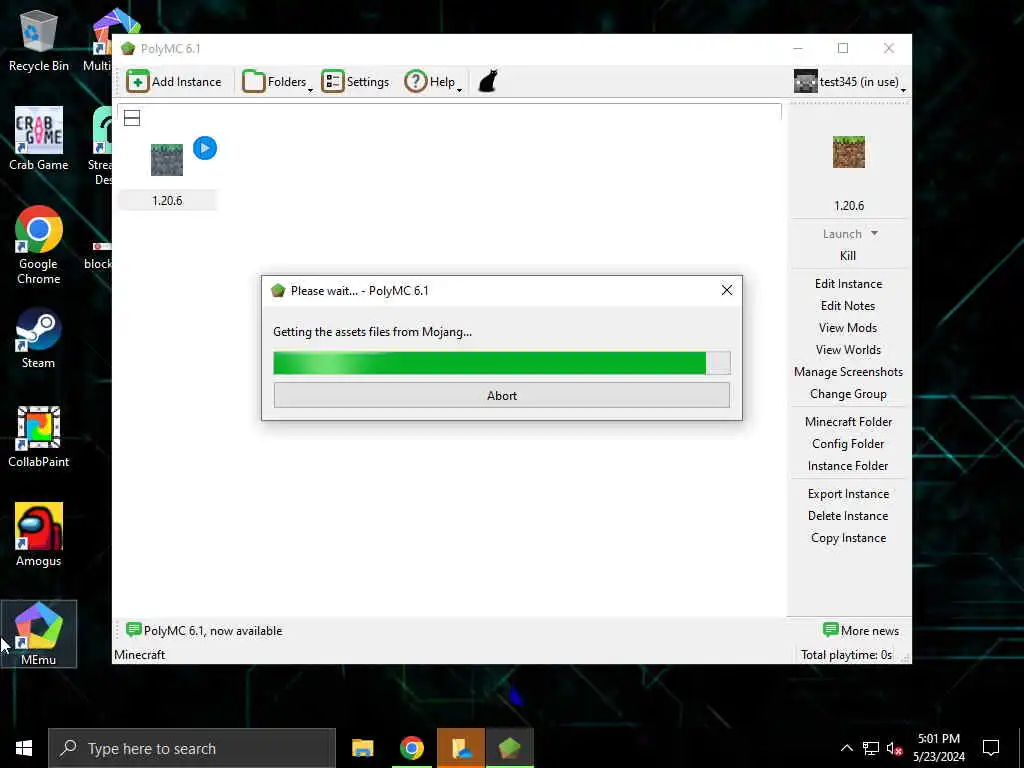Click Export Instance

coord(848,494)
